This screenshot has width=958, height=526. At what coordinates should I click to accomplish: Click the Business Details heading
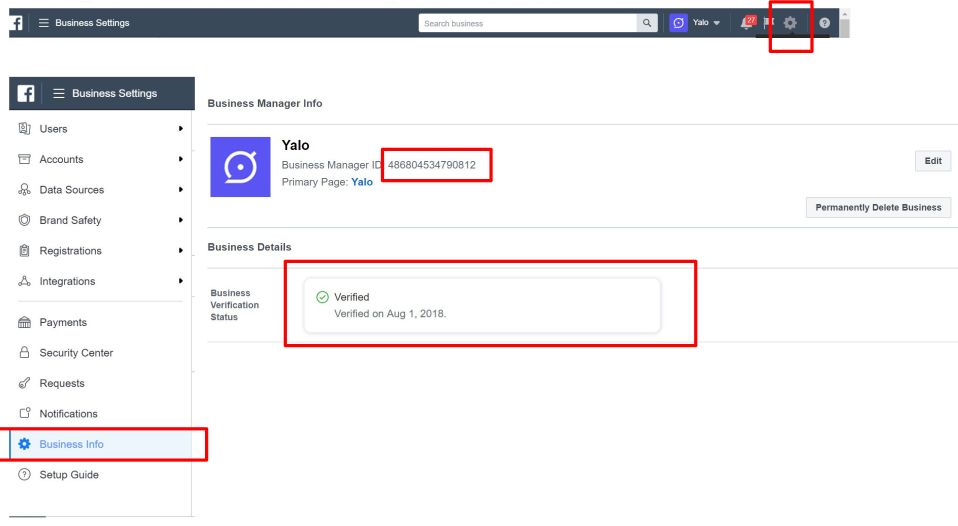(249, 247)
